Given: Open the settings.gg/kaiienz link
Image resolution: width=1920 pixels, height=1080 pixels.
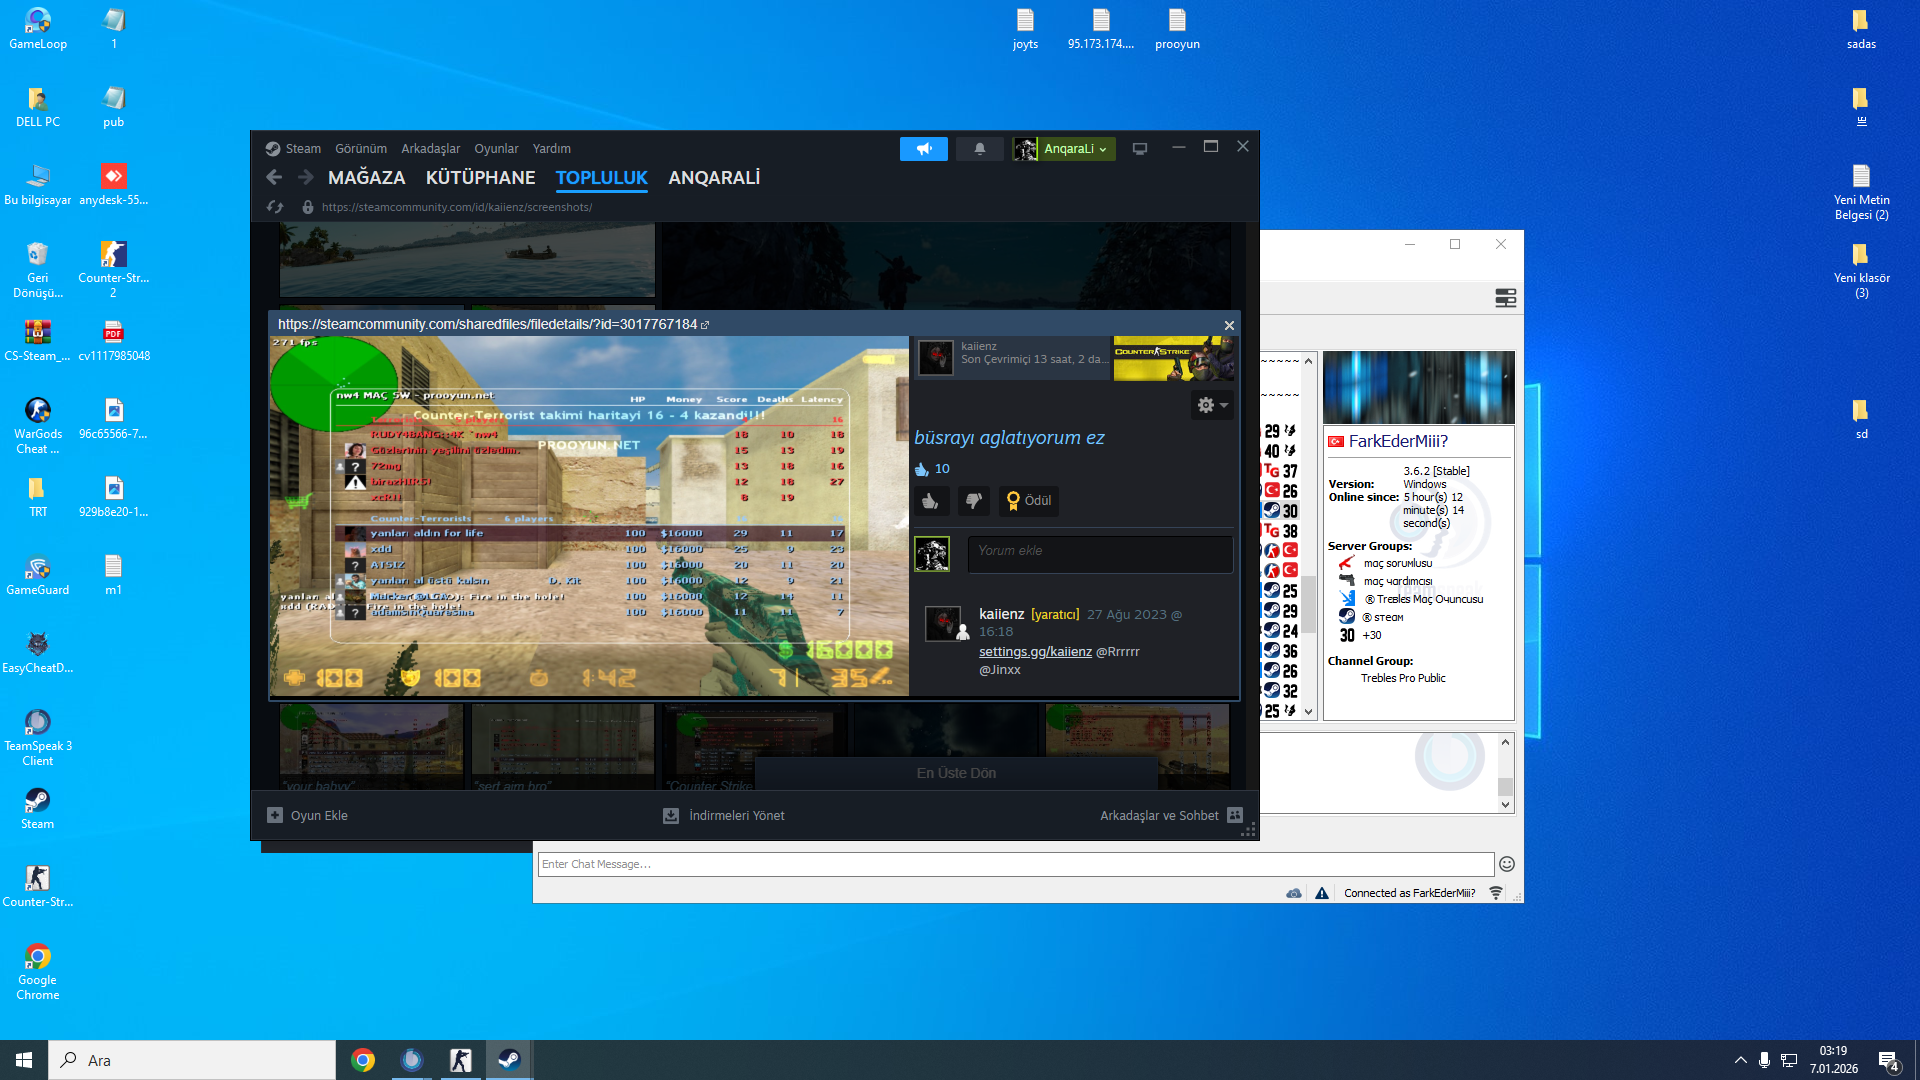Looking at the screenshot, I should pos(1035,651).
